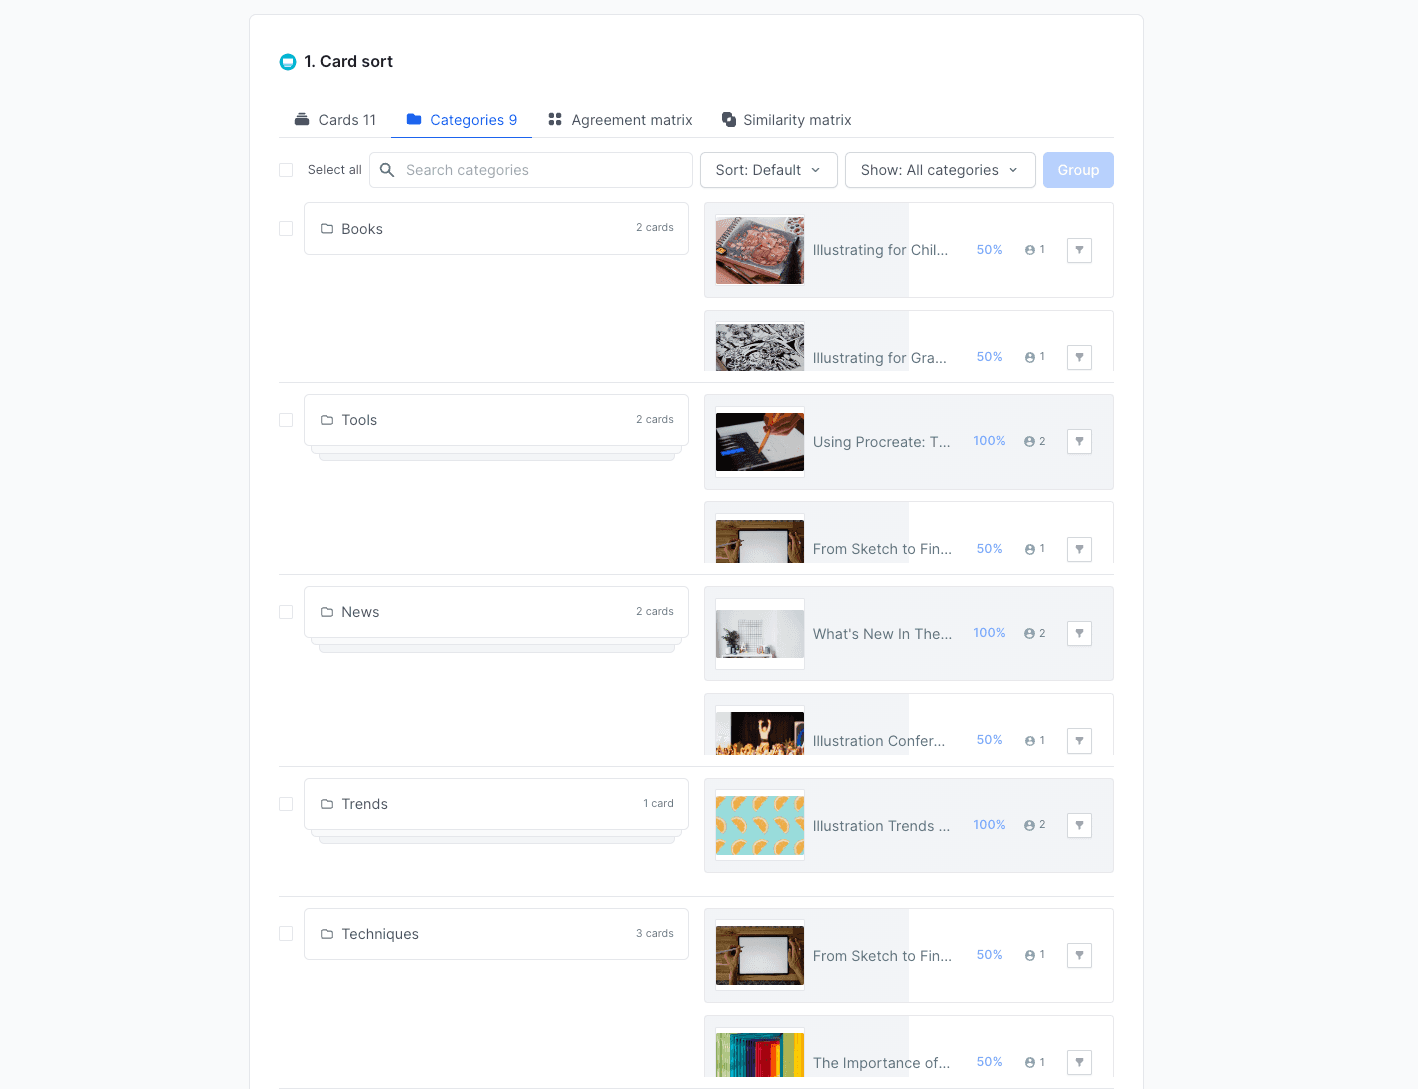The image size is (1418, 1089).
Task: Click the search magnifier icon
Action: tap(387, 170)
